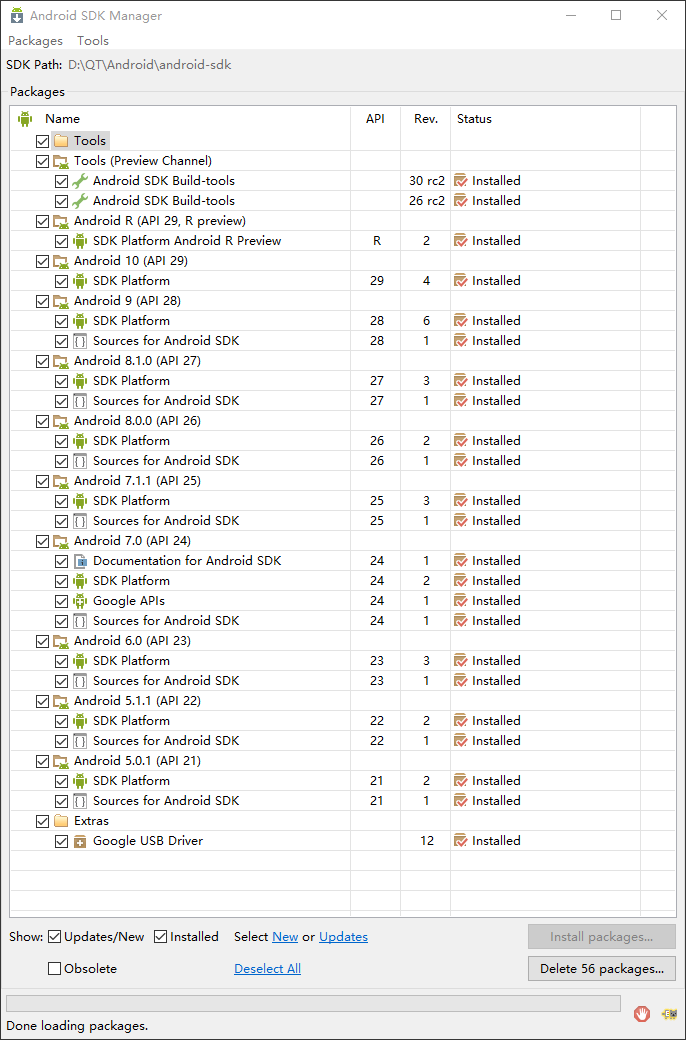Select the Android 8.1.0 (API 27) tree node
Screen dimensions: 686x1040
137,361
